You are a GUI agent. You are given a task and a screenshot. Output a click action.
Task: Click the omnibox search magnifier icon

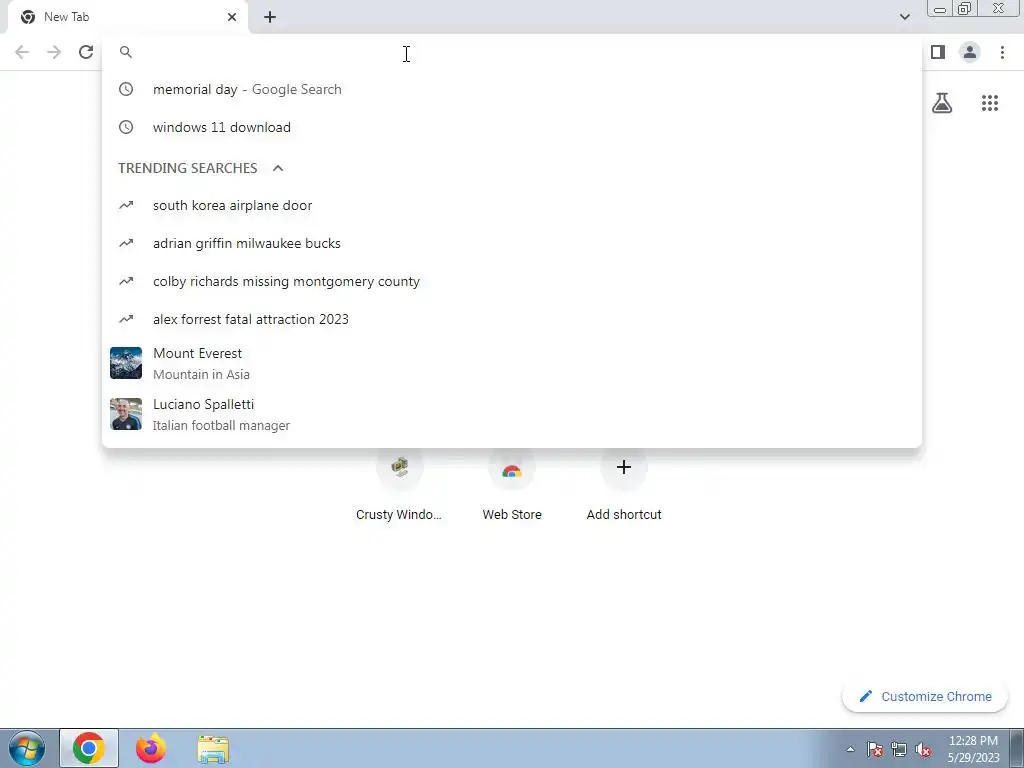126,52
